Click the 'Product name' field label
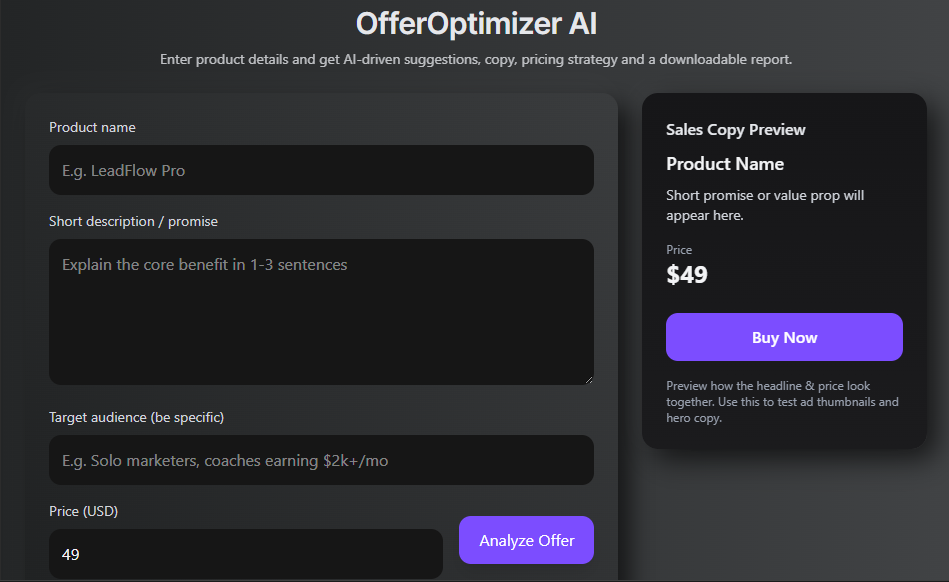949x582 pixels. (x=92, y=127)
